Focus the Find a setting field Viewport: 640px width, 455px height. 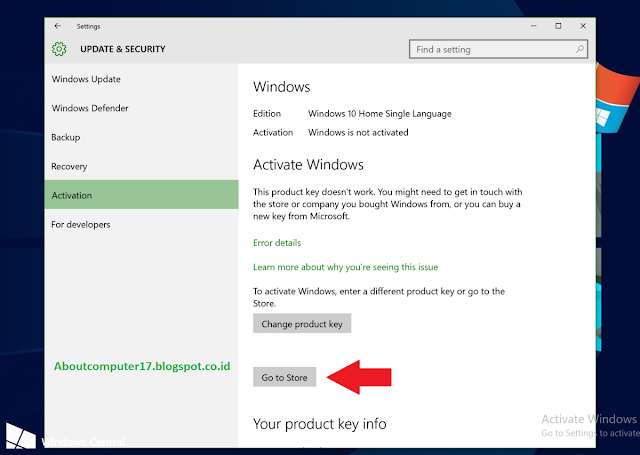coord(498,49)
